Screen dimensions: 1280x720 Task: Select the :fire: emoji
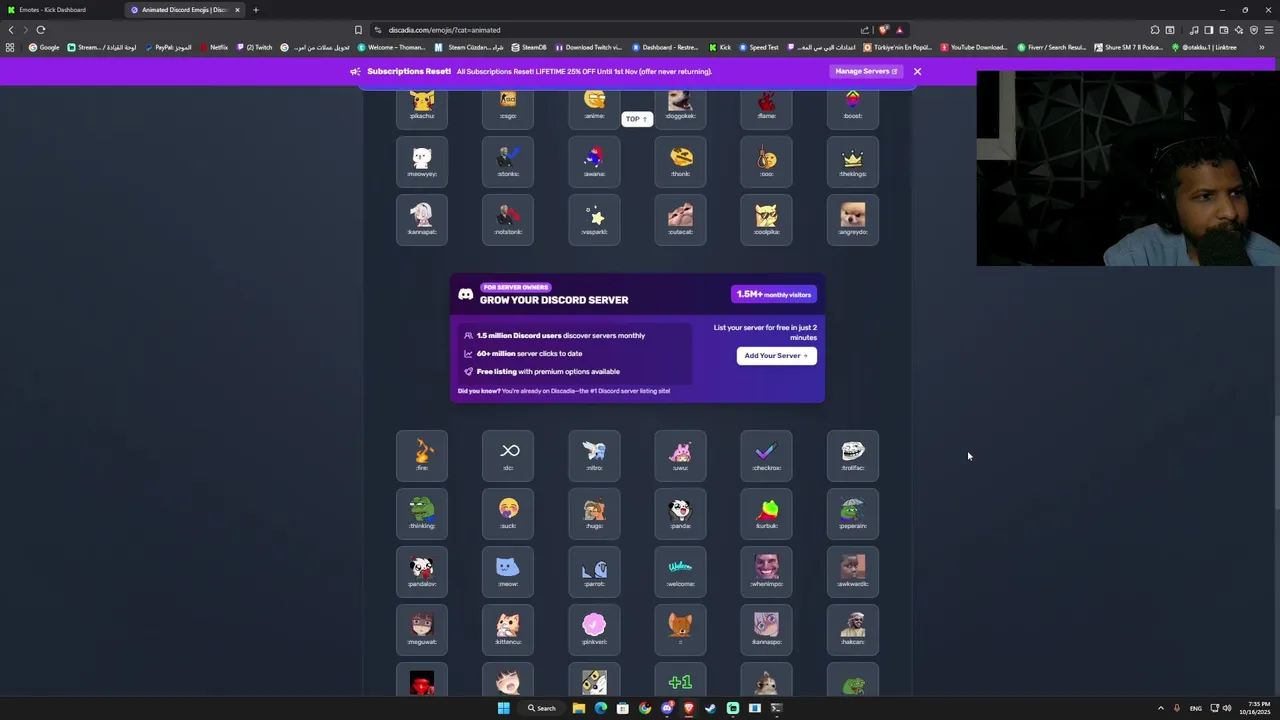(422, 456)
